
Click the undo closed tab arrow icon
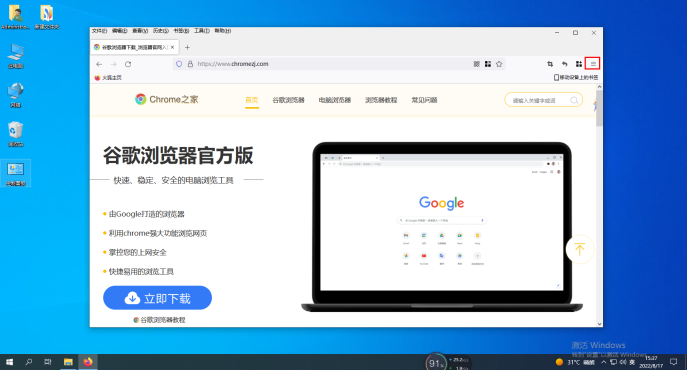pos(565,64)
